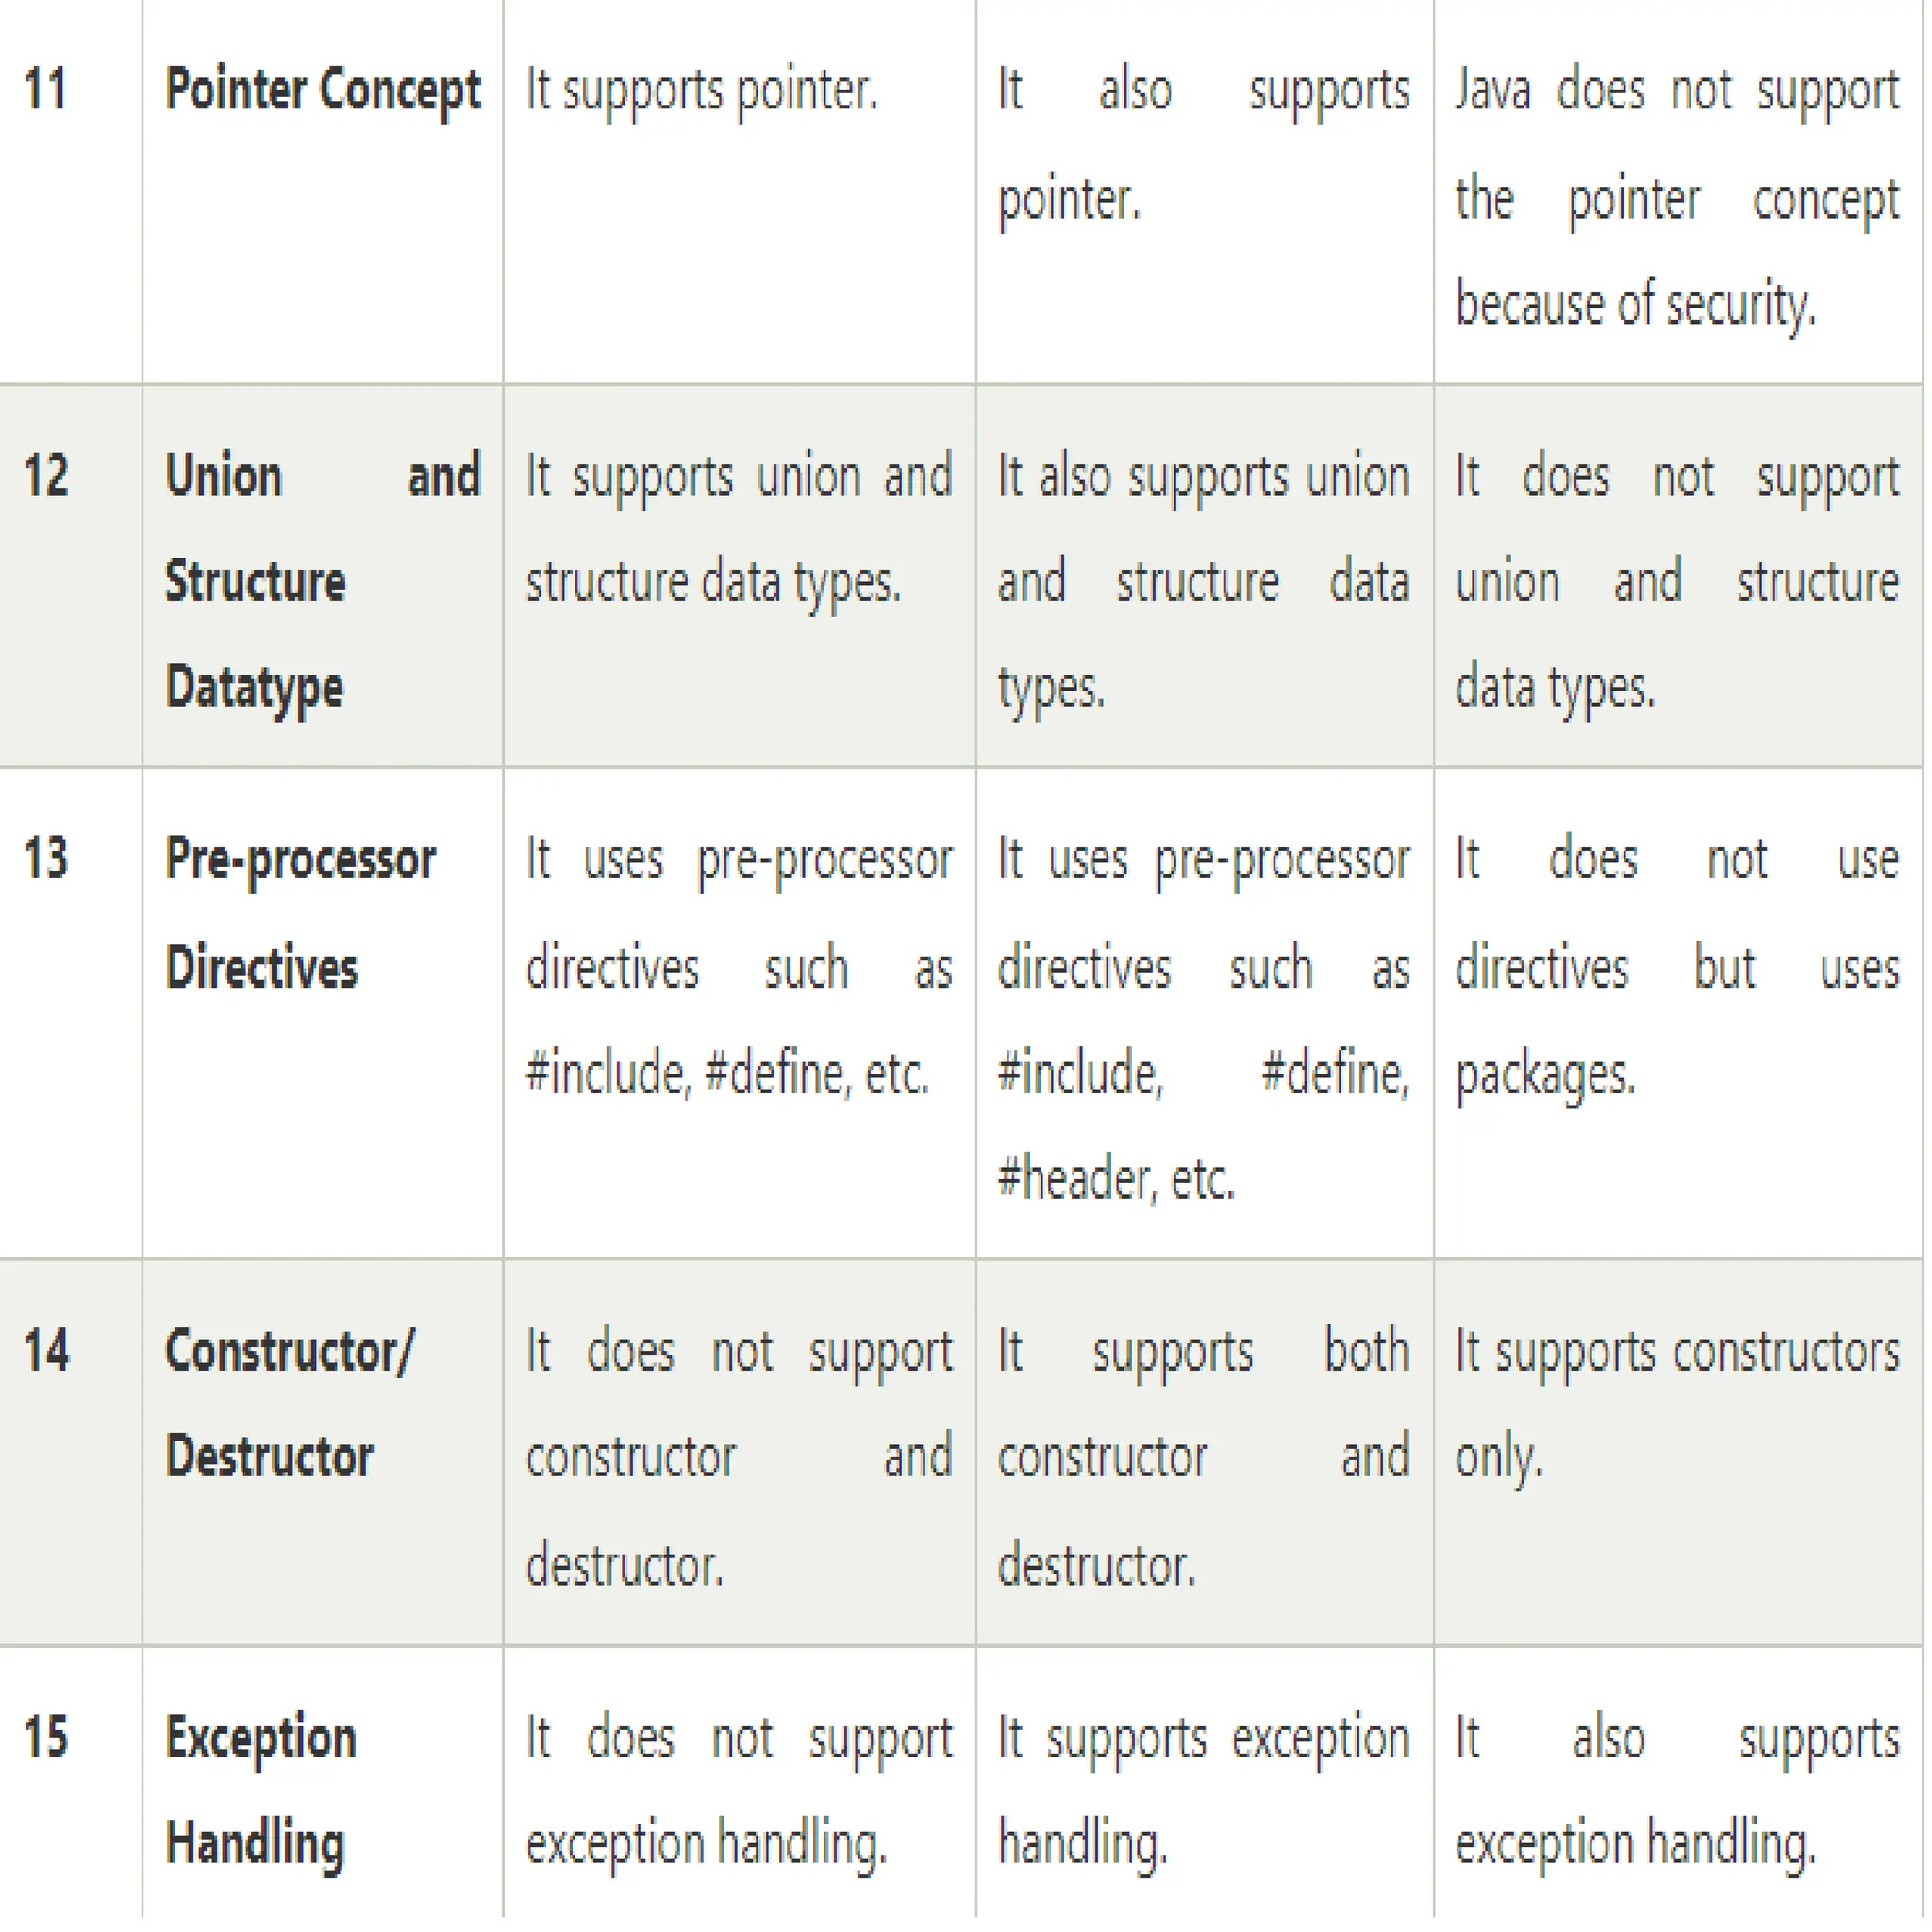
Task: Click the row number 12 cell
Action: point(70,575)
